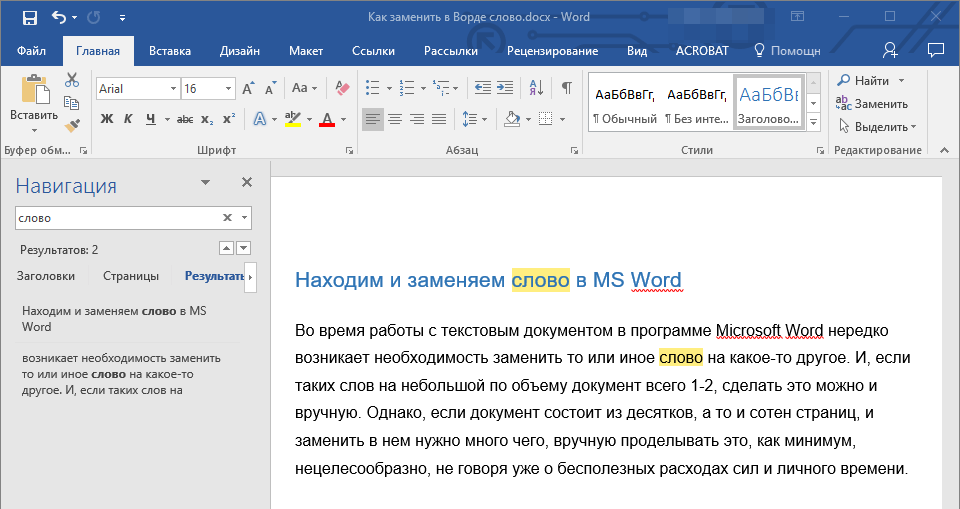Screen dimensions: 960x509
Task: Toggle italic К formatting
Action: point(128,119)
